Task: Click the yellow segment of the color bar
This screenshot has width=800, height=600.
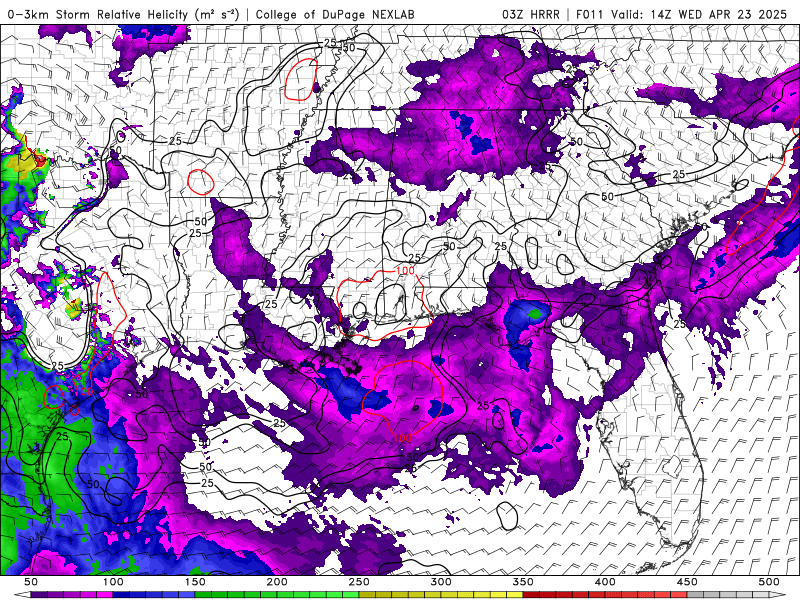Action: 441,595
